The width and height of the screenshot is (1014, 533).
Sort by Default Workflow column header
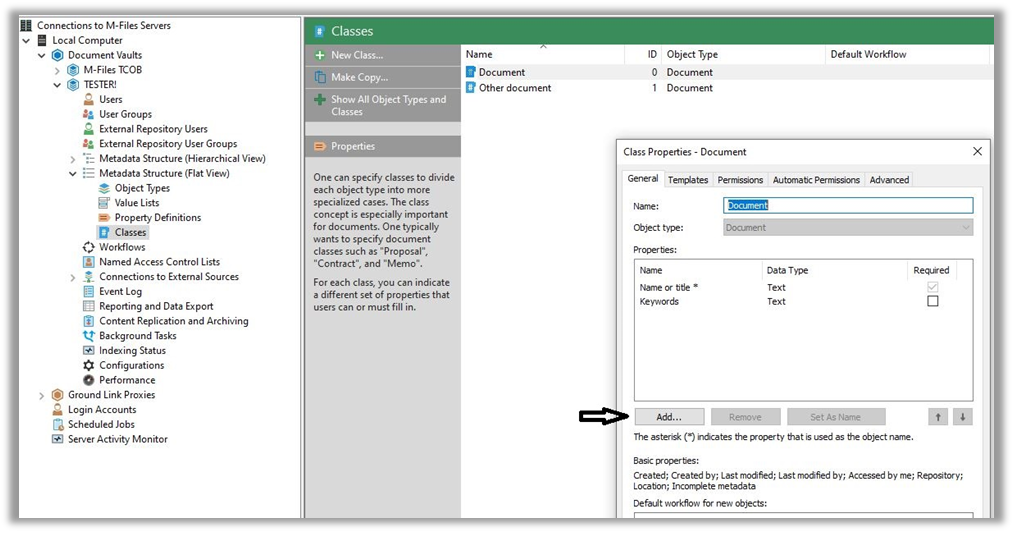[x=907, y=54]
